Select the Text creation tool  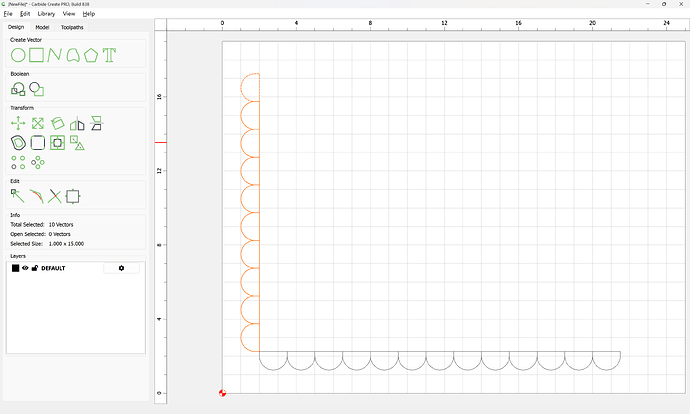(109, 55)
